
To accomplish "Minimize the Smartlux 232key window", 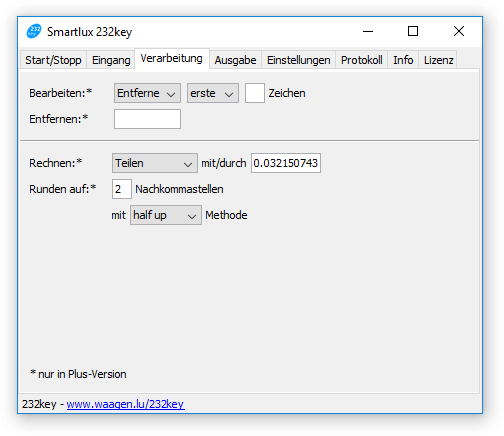I will tap(368, 31).
